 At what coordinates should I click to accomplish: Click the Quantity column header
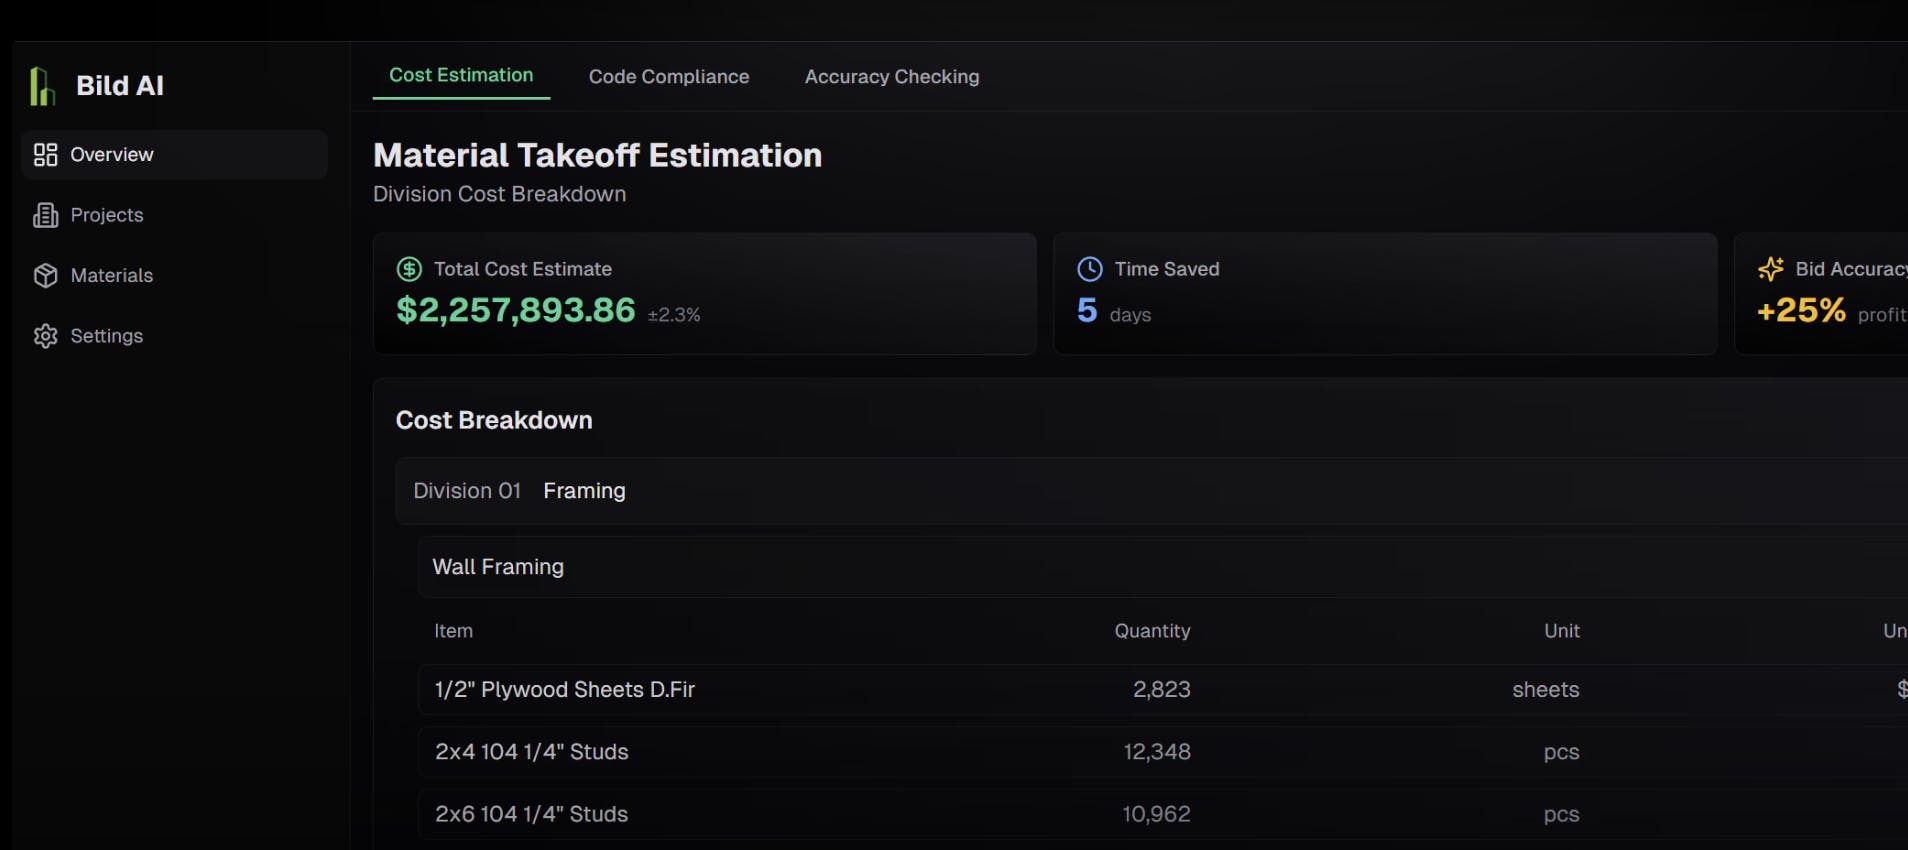[x=1152, y=631]
